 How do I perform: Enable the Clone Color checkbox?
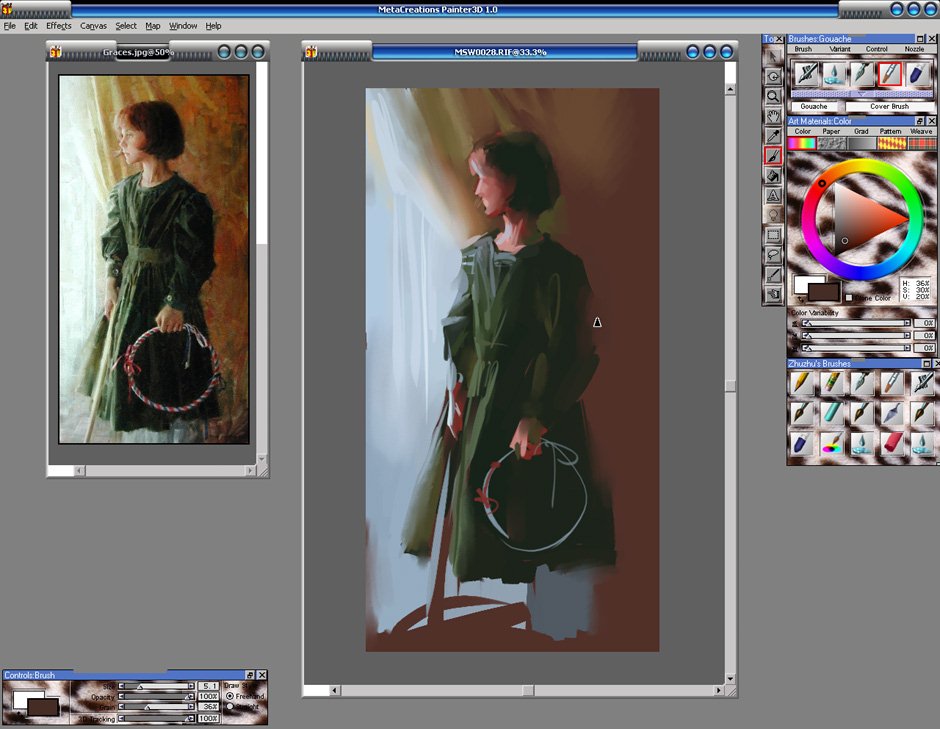coord(849,298)
